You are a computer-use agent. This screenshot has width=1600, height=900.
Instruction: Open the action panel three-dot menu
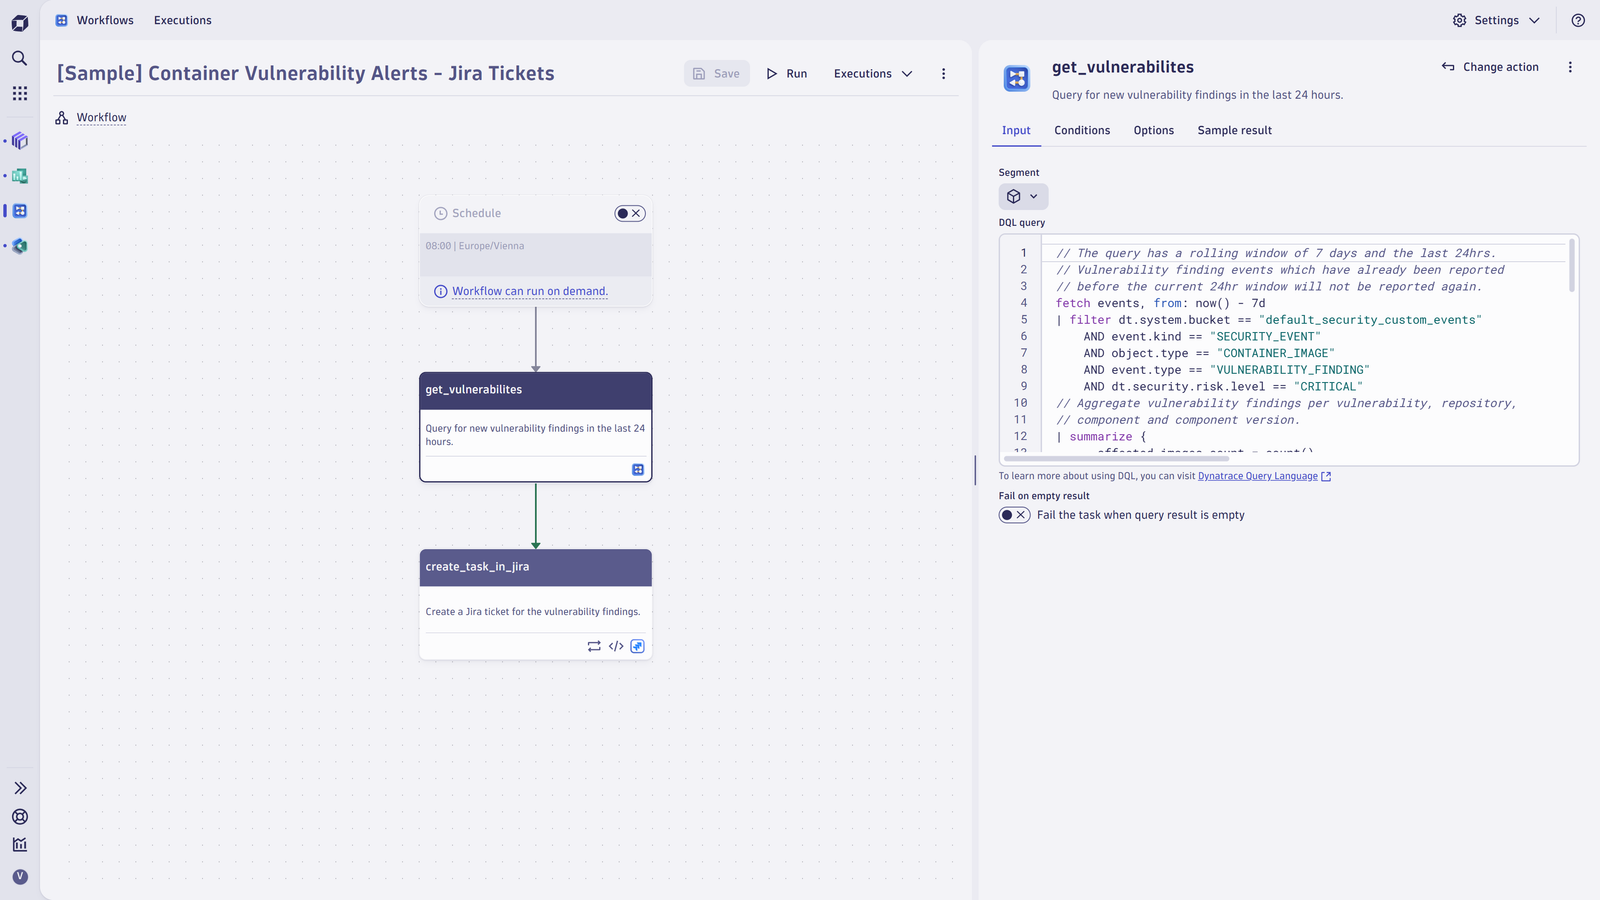(1570, 67)
